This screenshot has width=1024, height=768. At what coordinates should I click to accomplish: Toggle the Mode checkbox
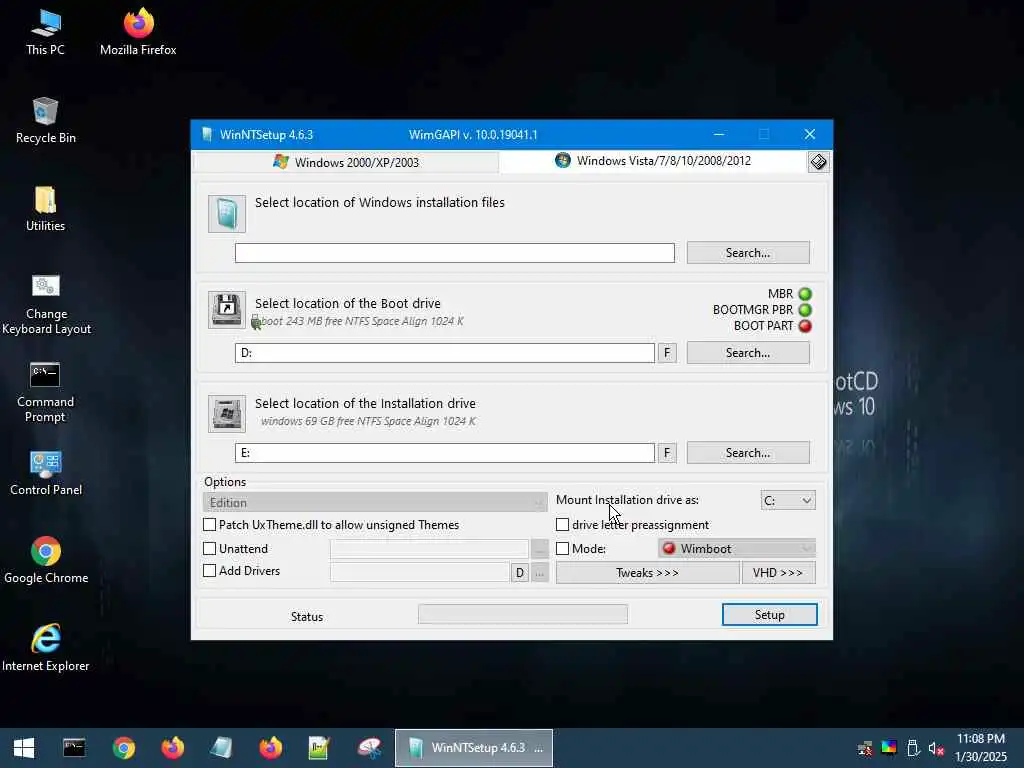click(562, 549)
